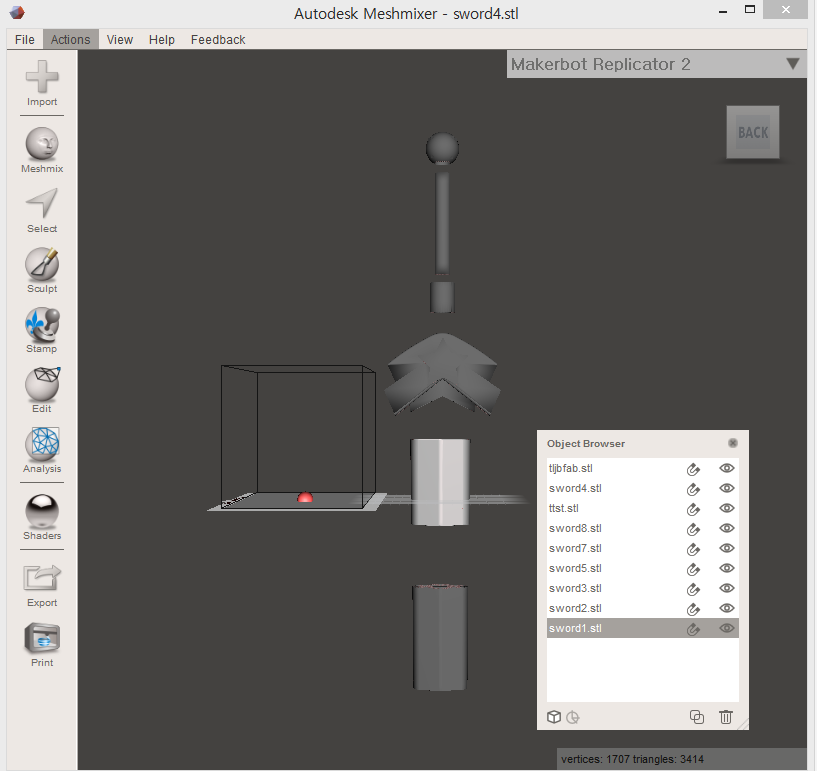Screen dimensions: 817x771
Task: Toggle visibility of sword5.stl
Action: tap(727, 568)
